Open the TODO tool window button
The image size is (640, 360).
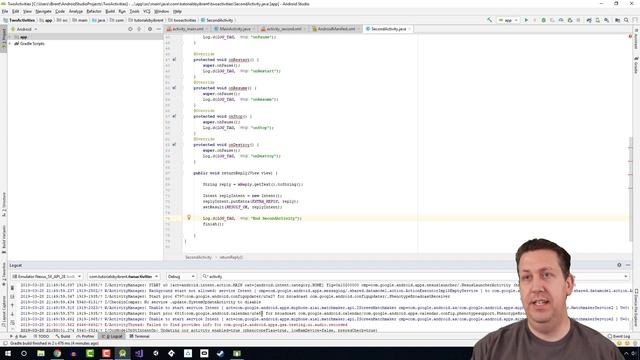click(41, 336)
